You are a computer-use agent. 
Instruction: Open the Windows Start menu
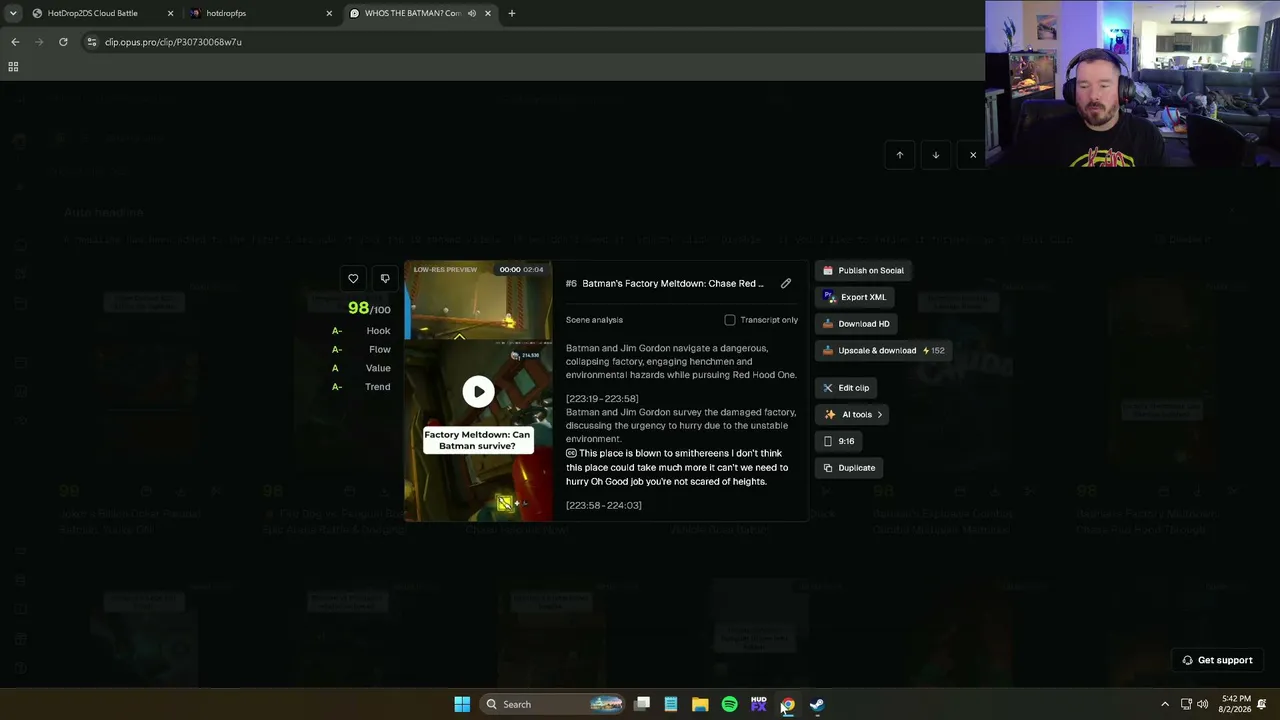(462, 704)
